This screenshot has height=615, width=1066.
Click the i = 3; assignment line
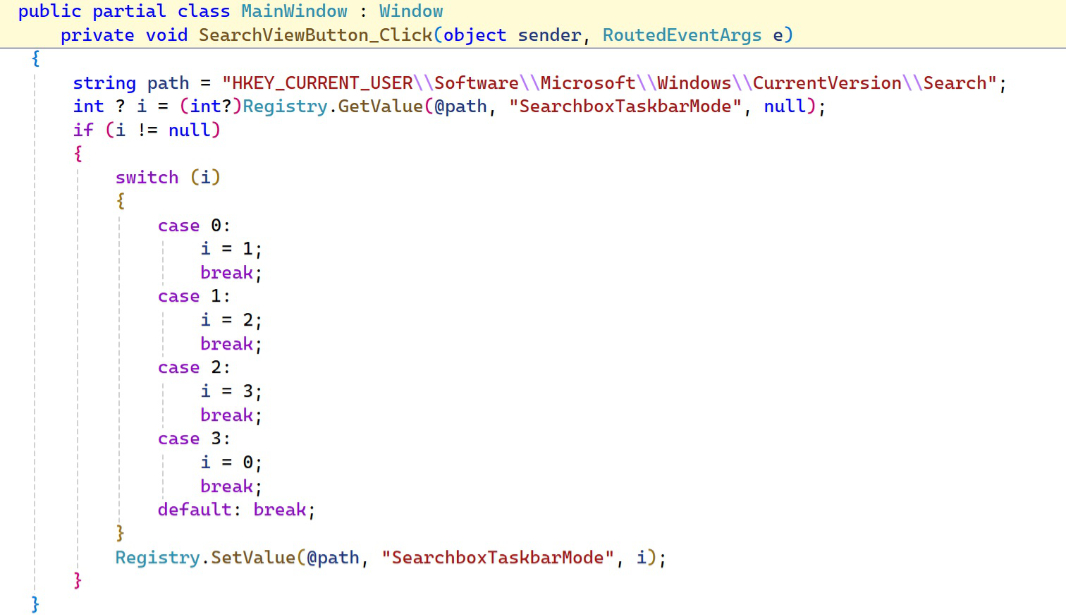[x=231, y=392]
